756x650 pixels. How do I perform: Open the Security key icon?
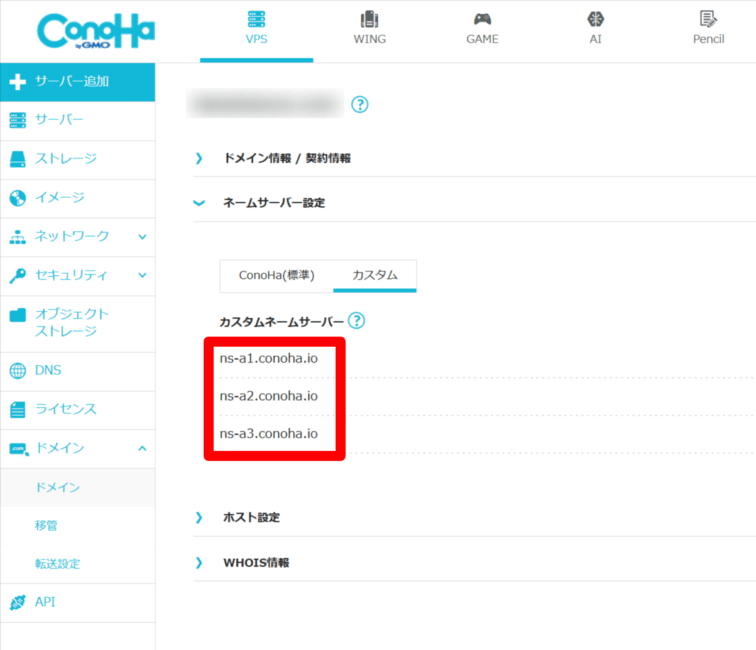coord(17,275)
